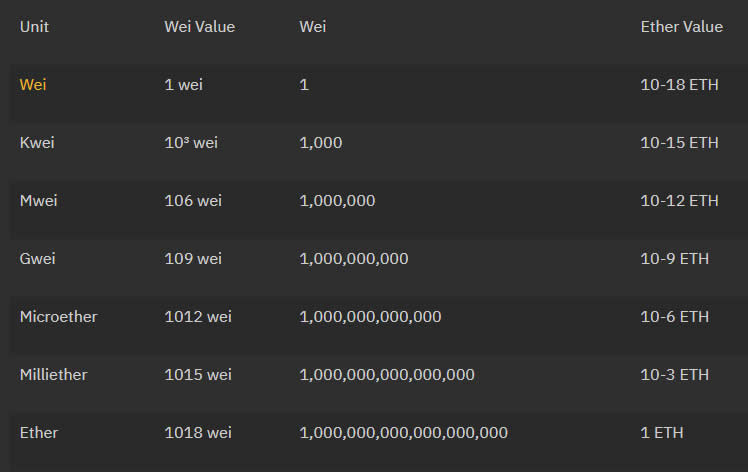Click the 'Ether' unit name
The width and height of the screenshot is (748, 472).
pyautogui.click(x=39, y=433)
